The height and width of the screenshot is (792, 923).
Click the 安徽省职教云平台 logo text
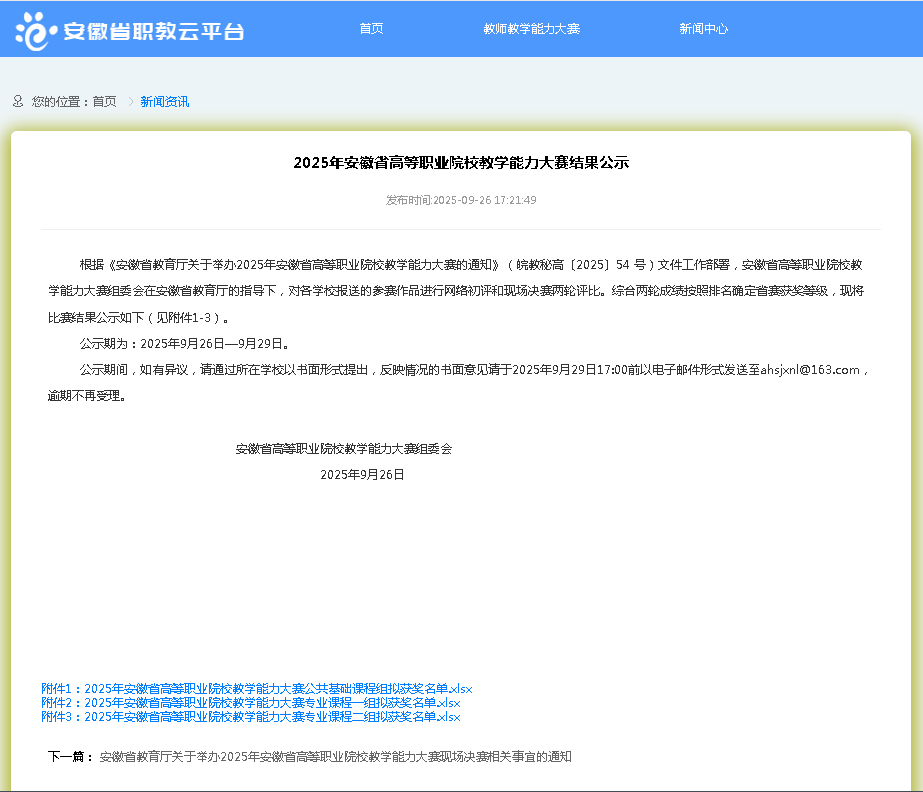click(153, 31)
